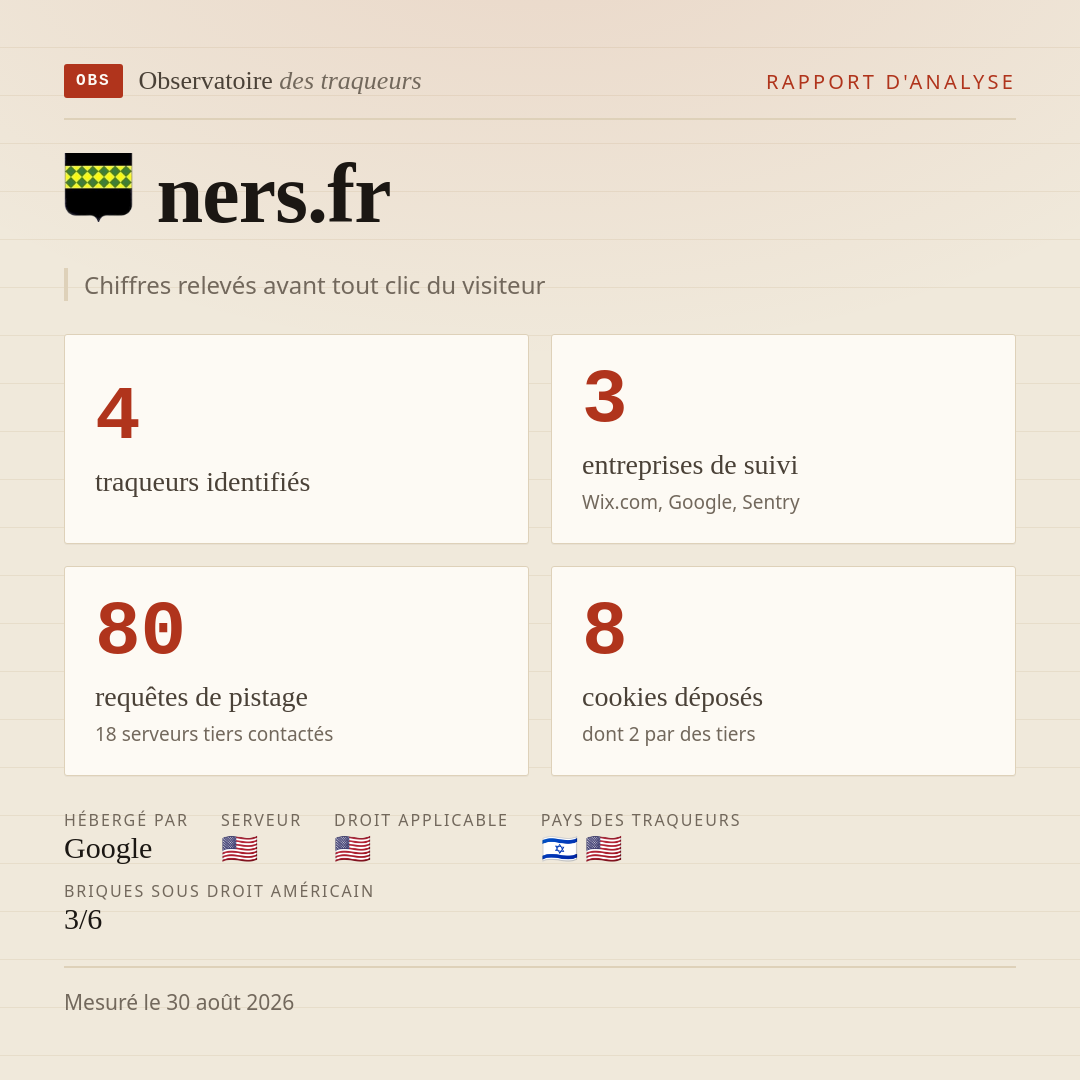
Task: Click the number 3 in the entreprises card
Action: [605, 397]
